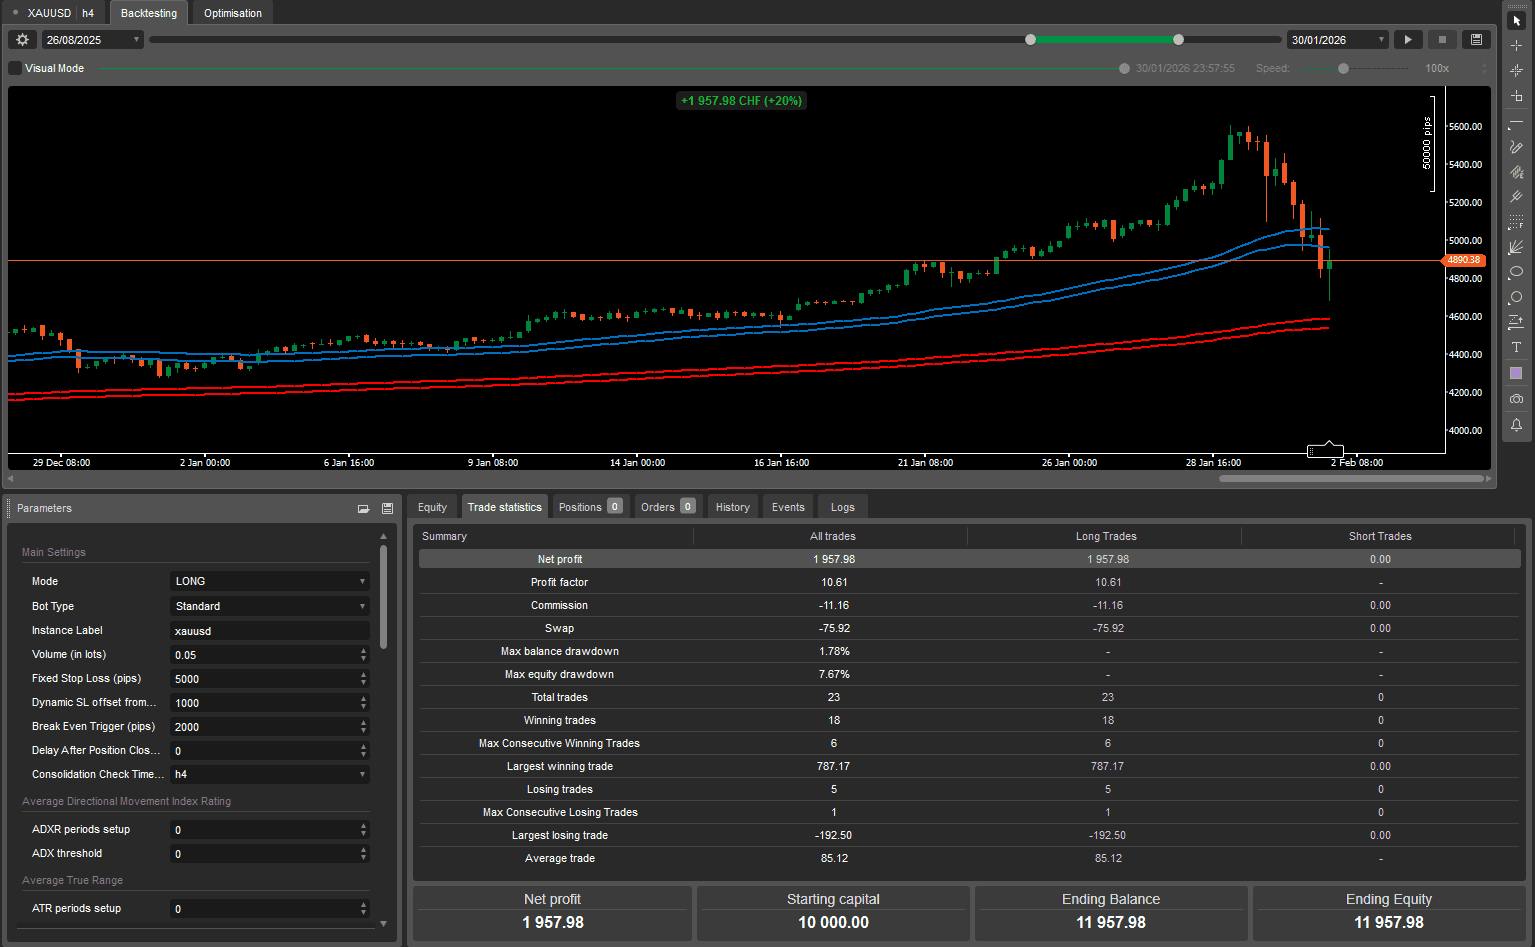Switch to the History tab
Image resolution: width=1535 pixels, height=947 pixels.
coord(733,507)
